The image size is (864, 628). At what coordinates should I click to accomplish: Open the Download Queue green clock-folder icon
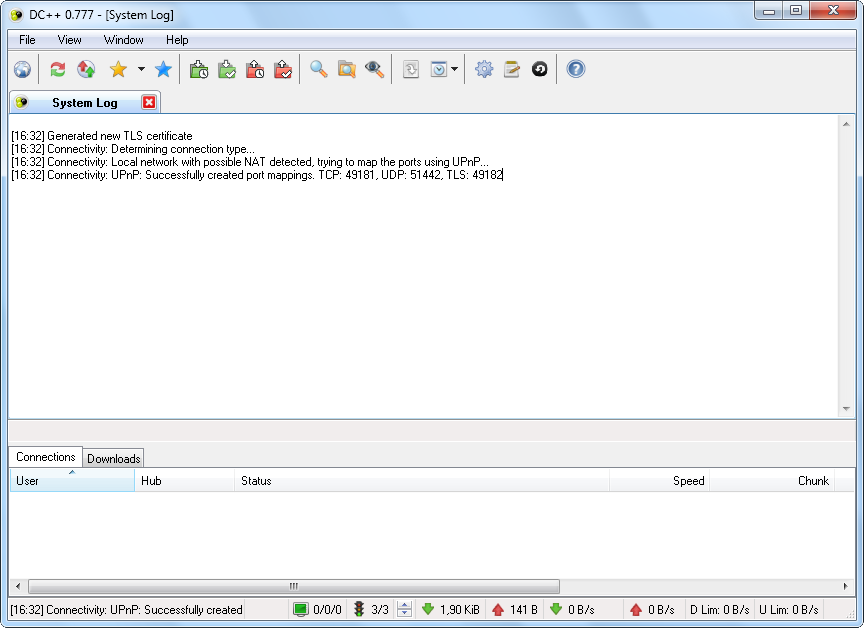coord(198,69)
